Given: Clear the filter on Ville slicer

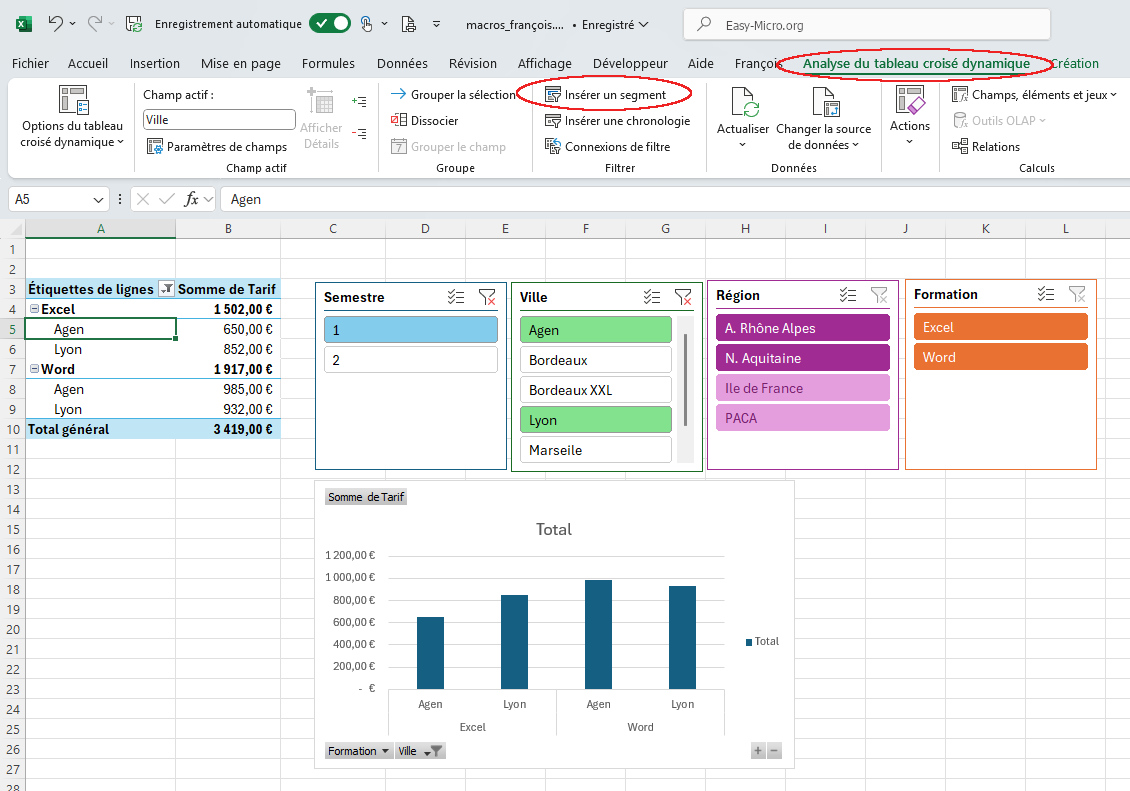Looking at the screenshot, I should pos(683,297).
